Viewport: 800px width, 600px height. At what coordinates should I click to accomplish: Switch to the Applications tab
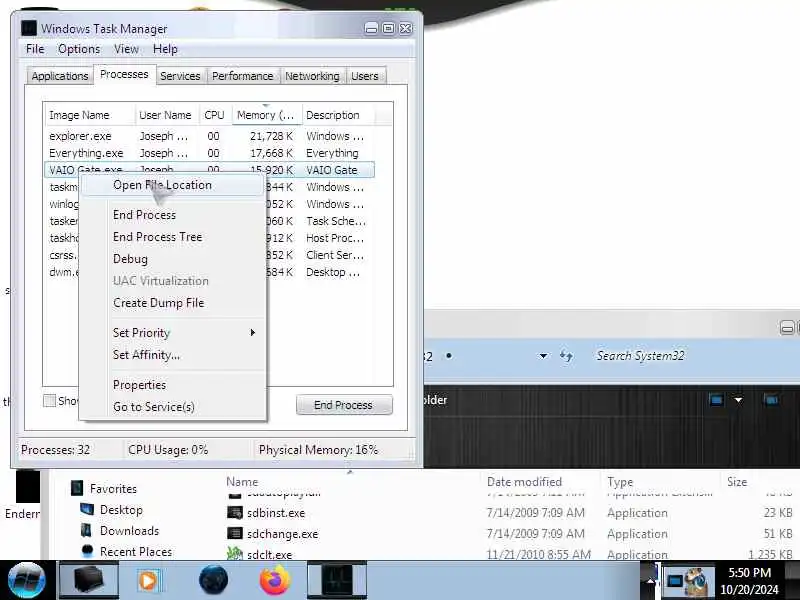pos(60,76)
